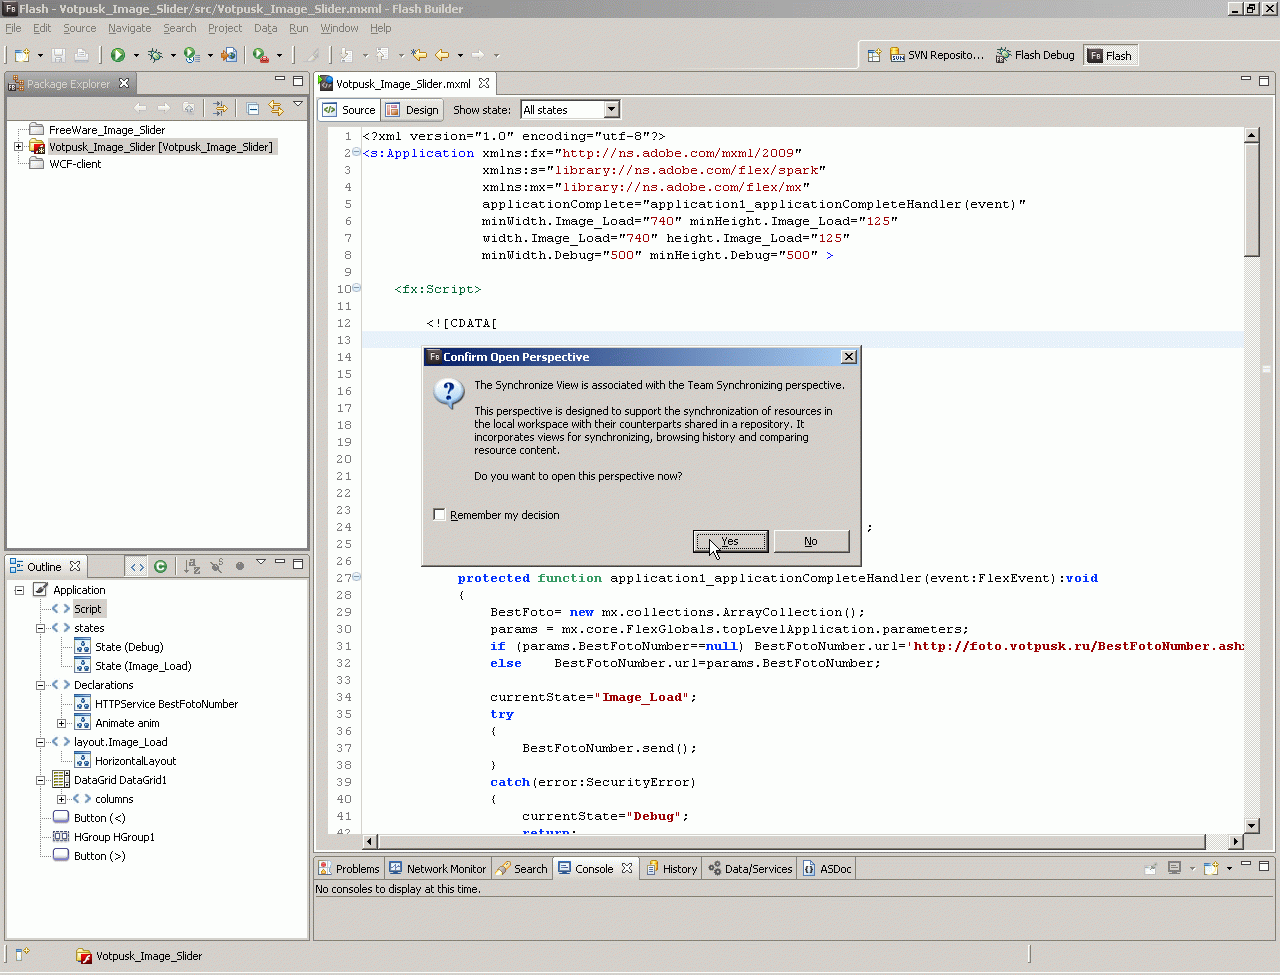Image resolution: width=1280 pixels, height=975 pixels.
Task: Click the New file wizard icon
Action: tap(22, 55)
